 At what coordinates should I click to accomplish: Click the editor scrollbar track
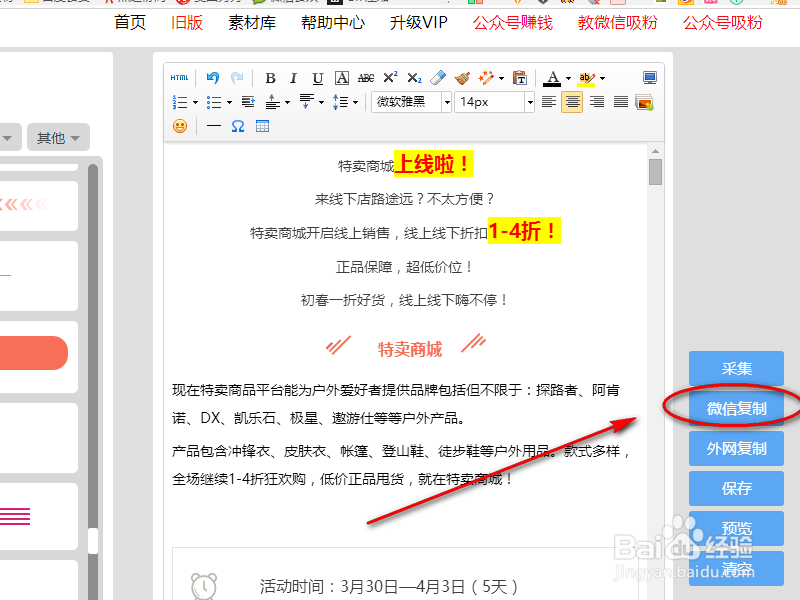coord(655,300)
